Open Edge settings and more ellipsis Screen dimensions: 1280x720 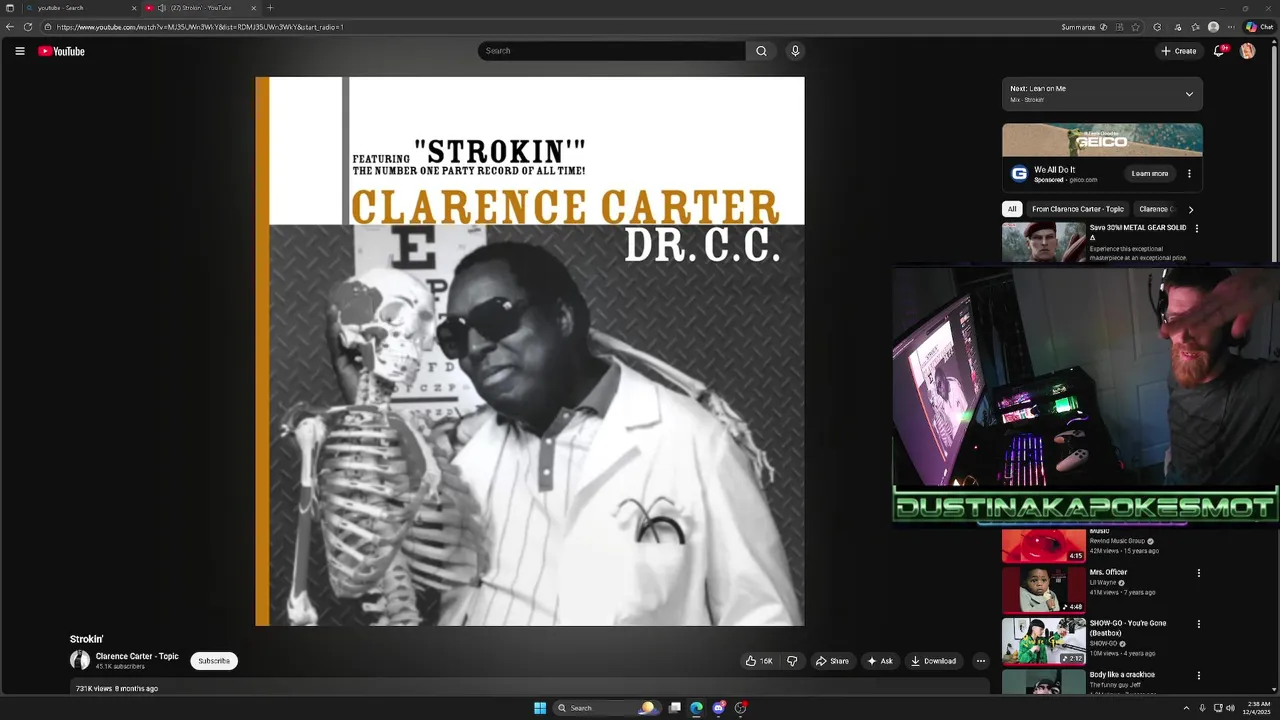click(1232, 27)
